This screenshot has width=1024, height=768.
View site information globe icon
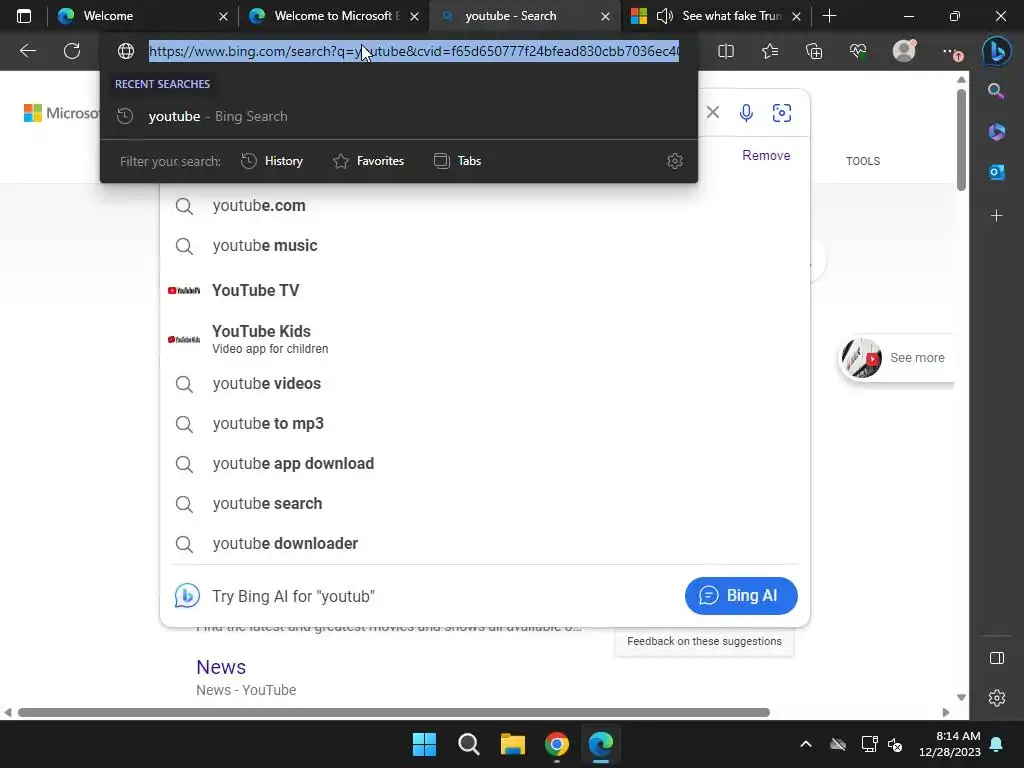click(125, 51)
